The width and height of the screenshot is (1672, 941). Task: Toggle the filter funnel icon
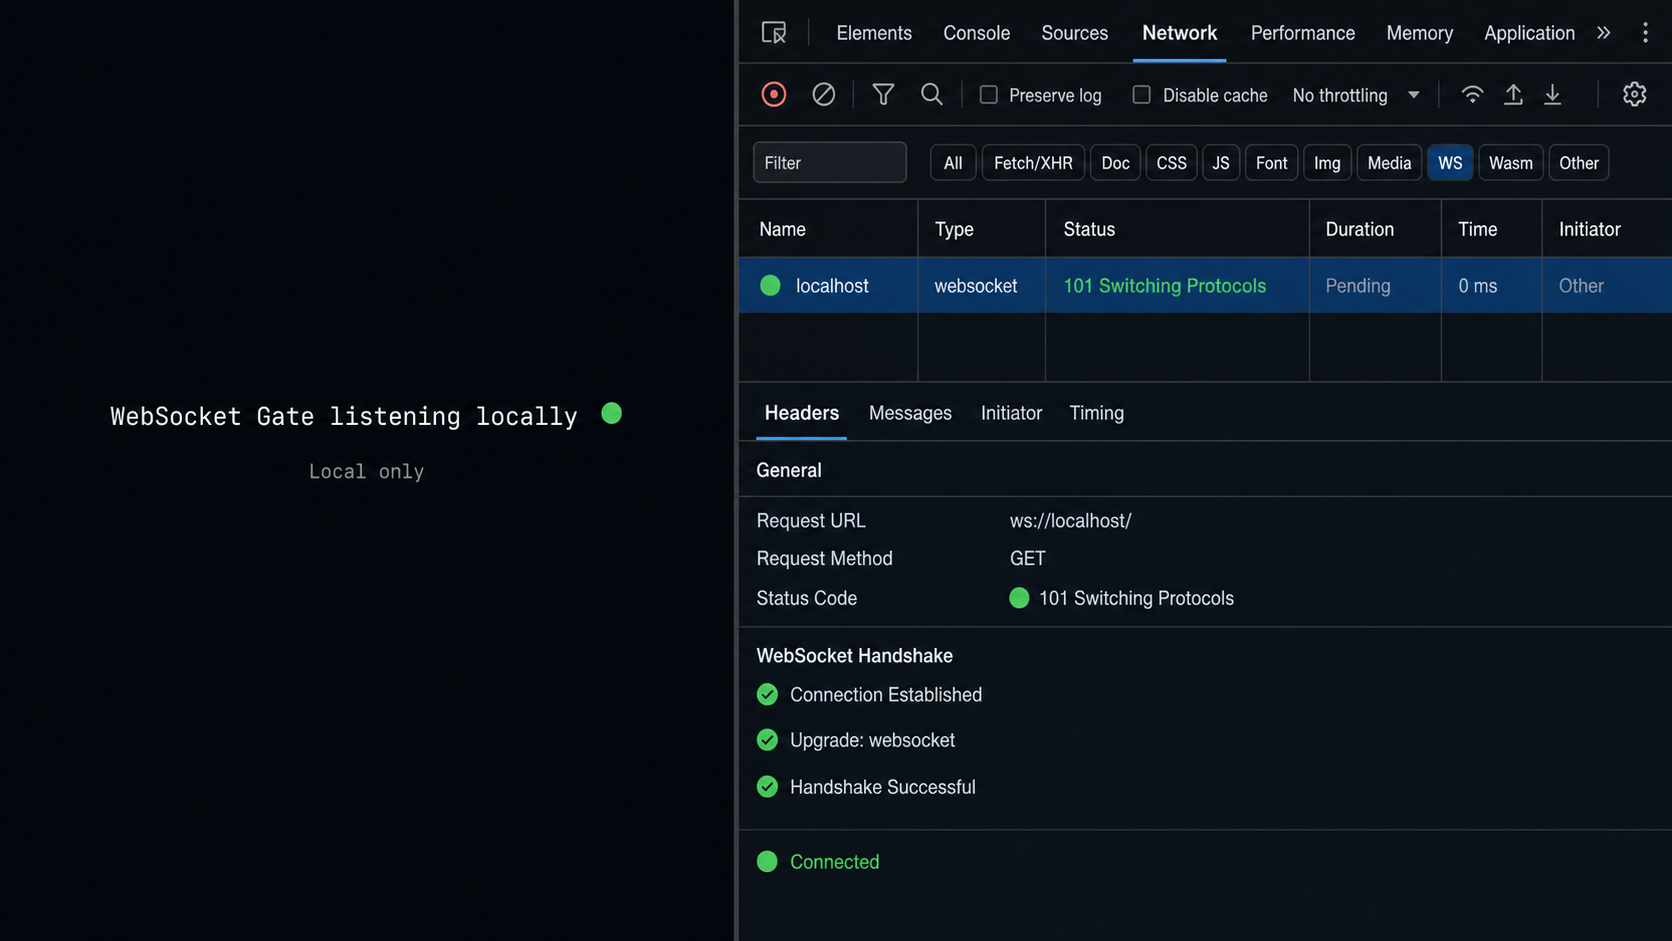883,94
